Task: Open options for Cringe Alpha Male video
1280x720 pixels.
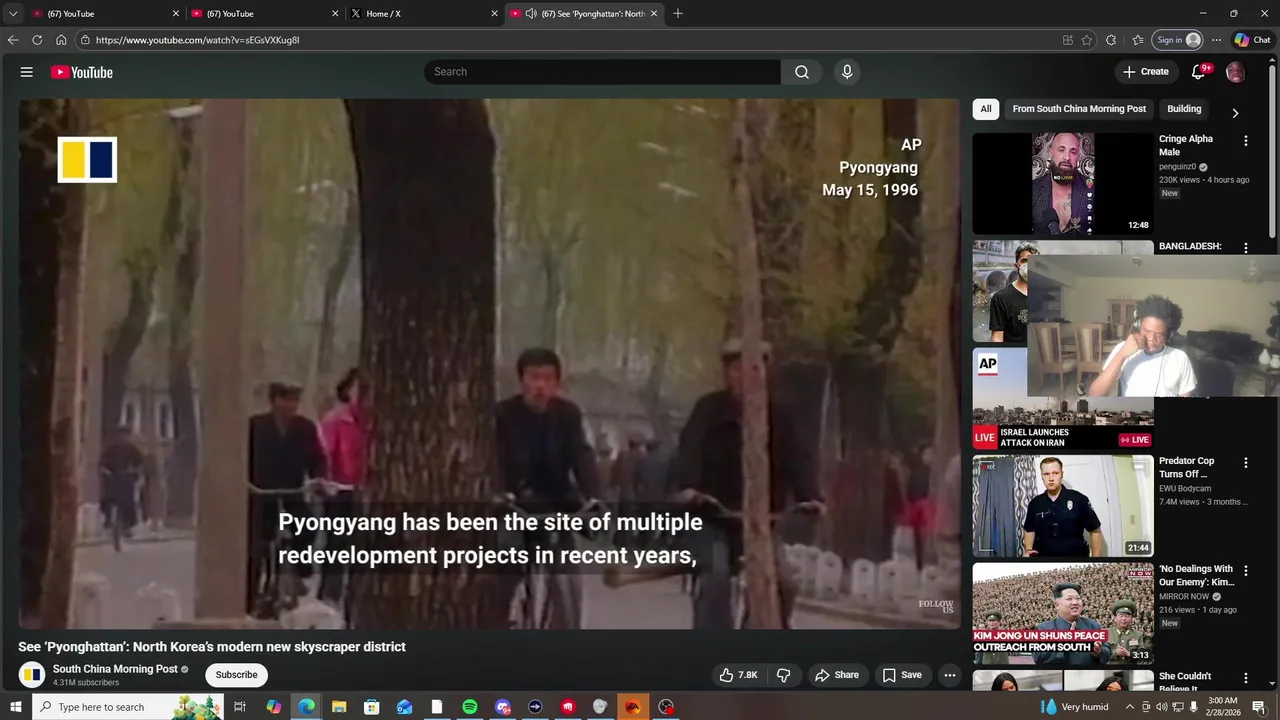Action: 1246,141
